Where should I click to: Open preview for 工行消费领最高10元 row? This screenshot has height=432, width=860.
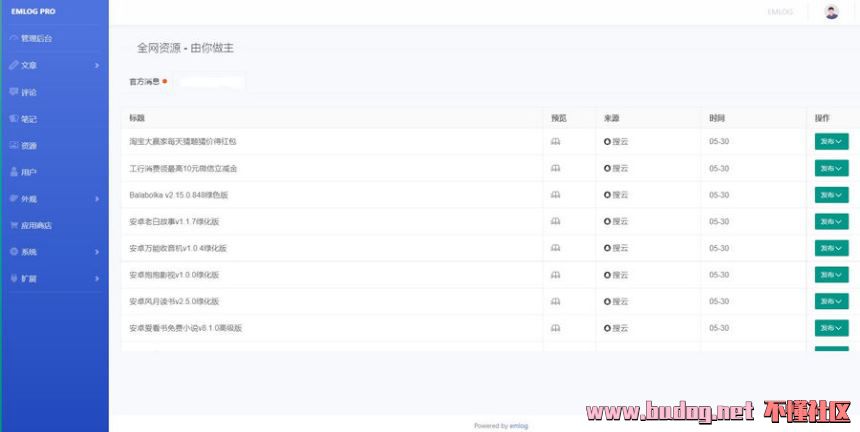(556, 168)
